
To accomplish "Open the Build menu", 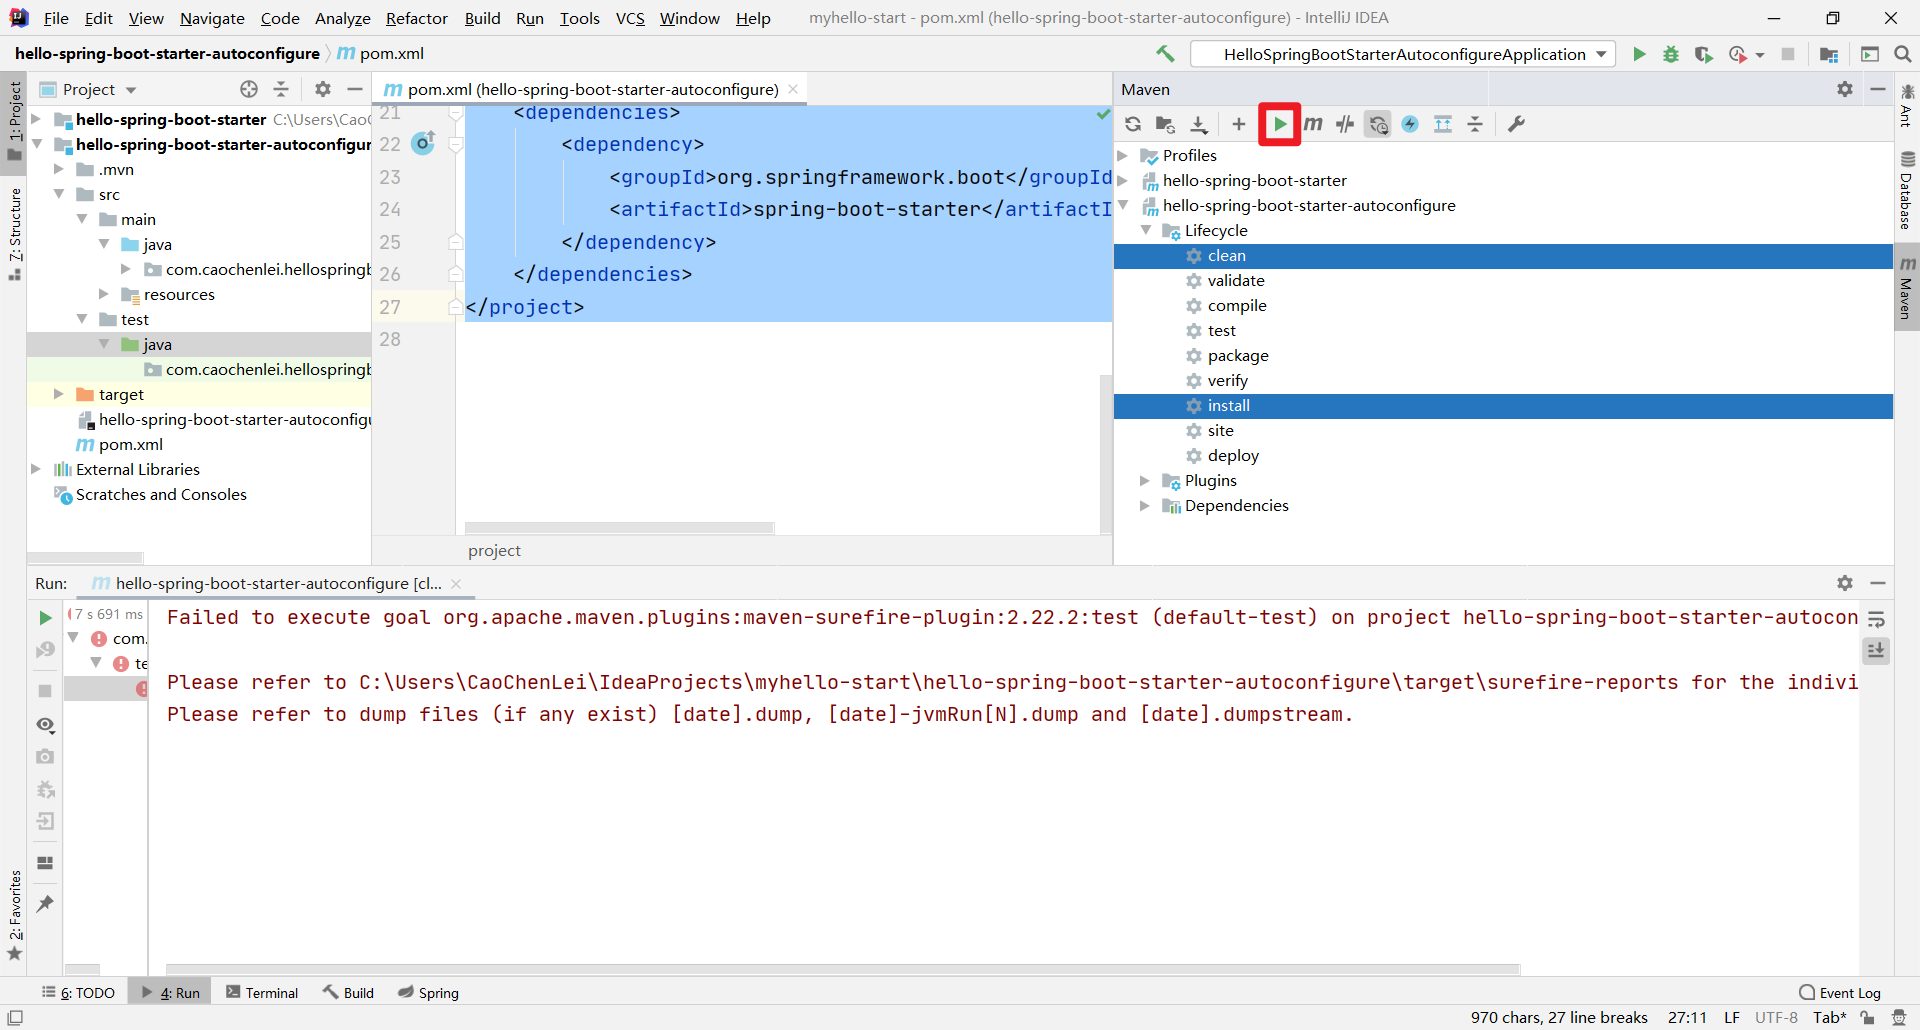I will point(482,18).
